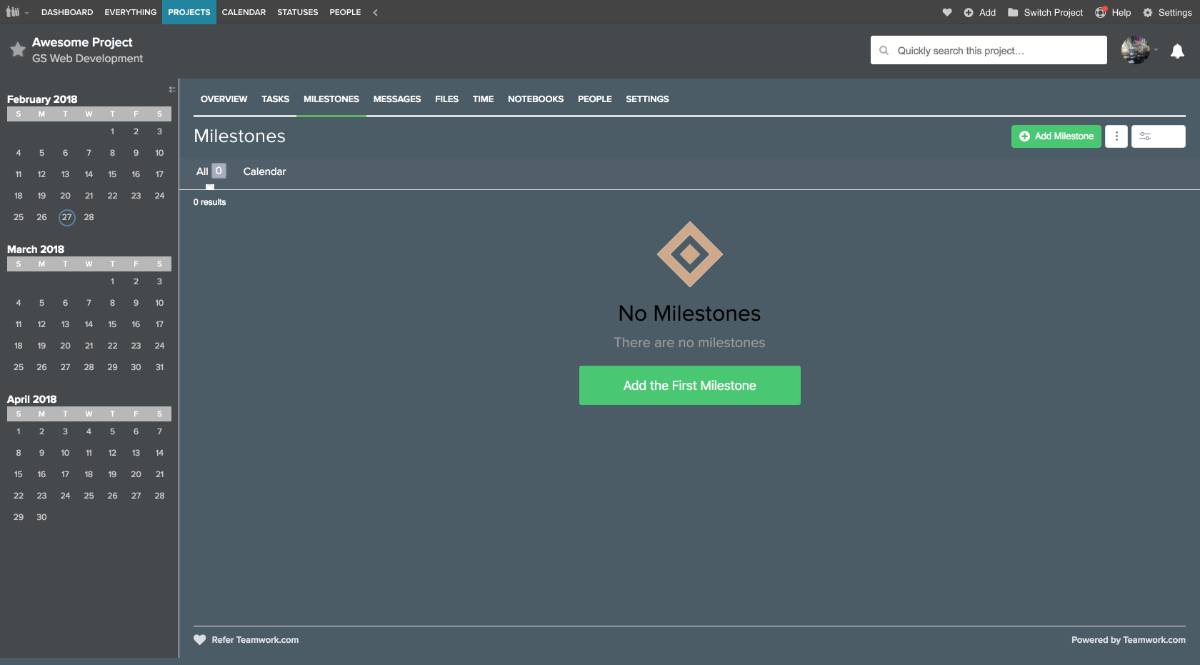
Task: Open the three-dot milestone options menu
Action: pos(1116,136)
